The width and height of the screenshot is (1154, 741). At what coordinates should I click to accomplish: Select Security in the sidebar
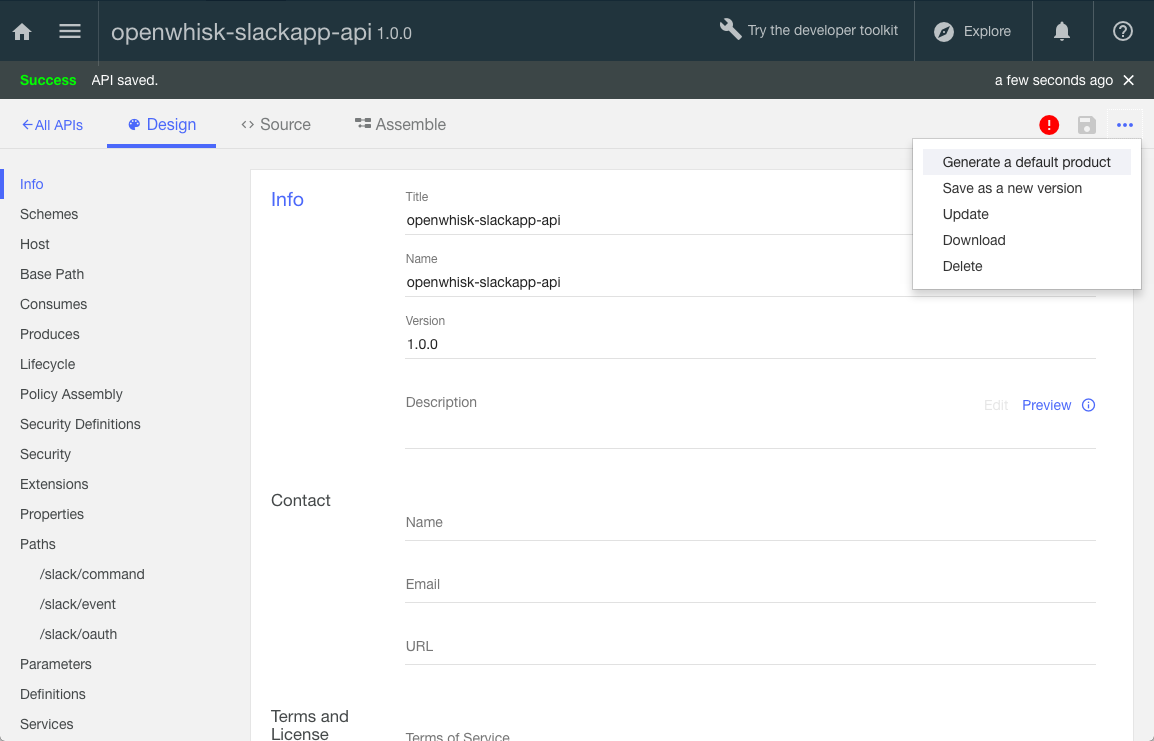45,454
